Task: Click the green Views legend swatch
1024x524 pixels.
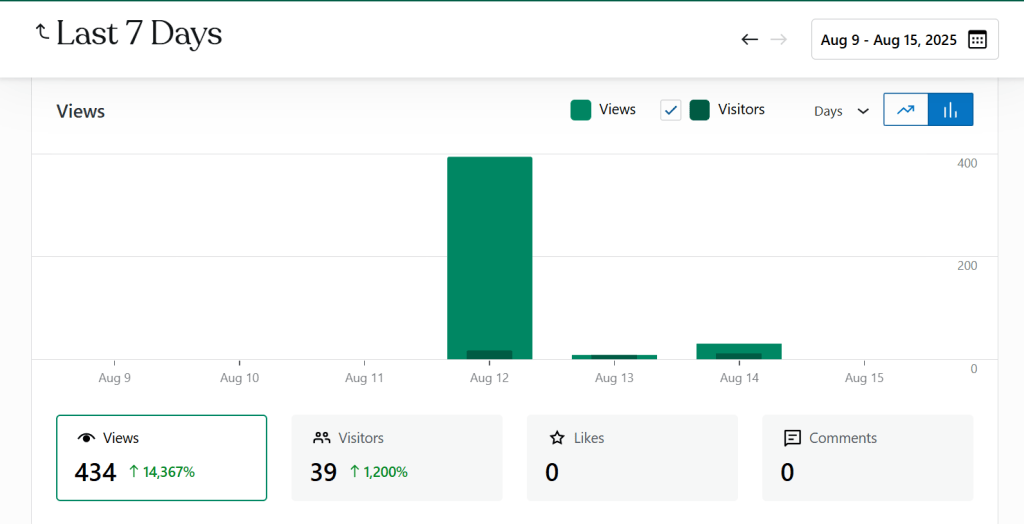Action: pos(581,110)
